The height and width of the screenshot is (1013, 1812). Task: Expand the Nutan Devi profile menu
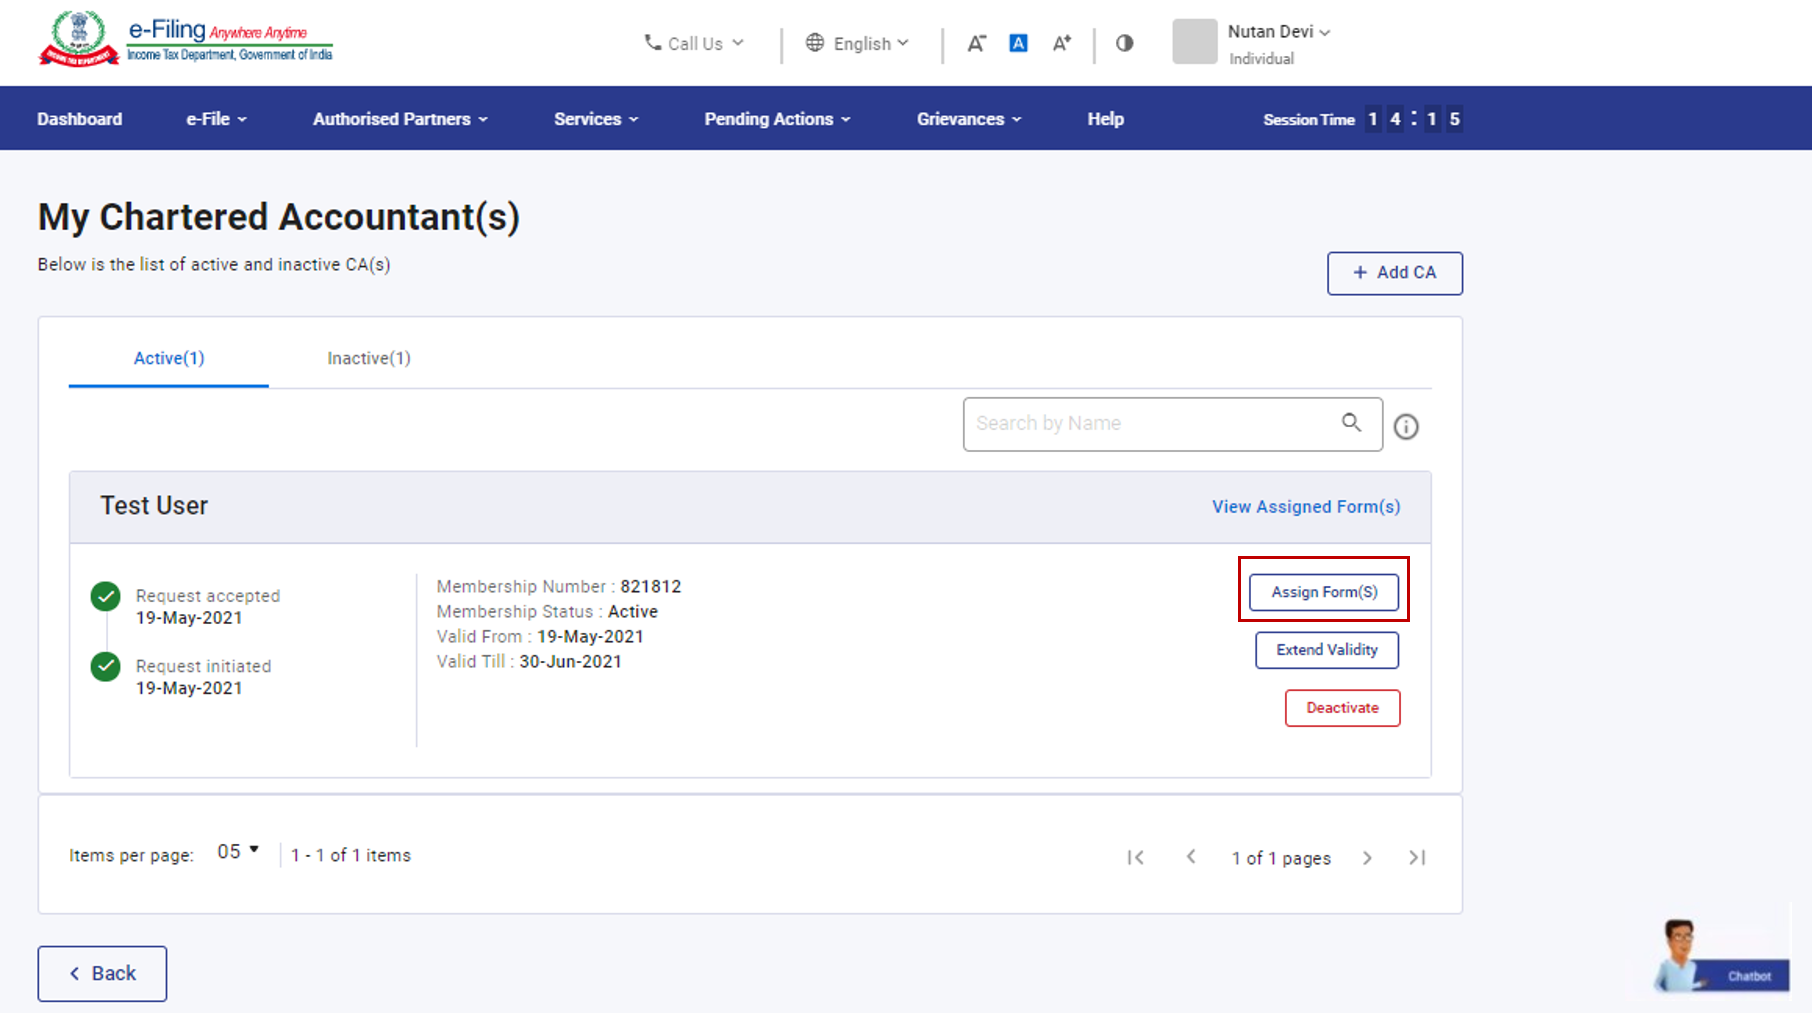[x=1278, y=32]
